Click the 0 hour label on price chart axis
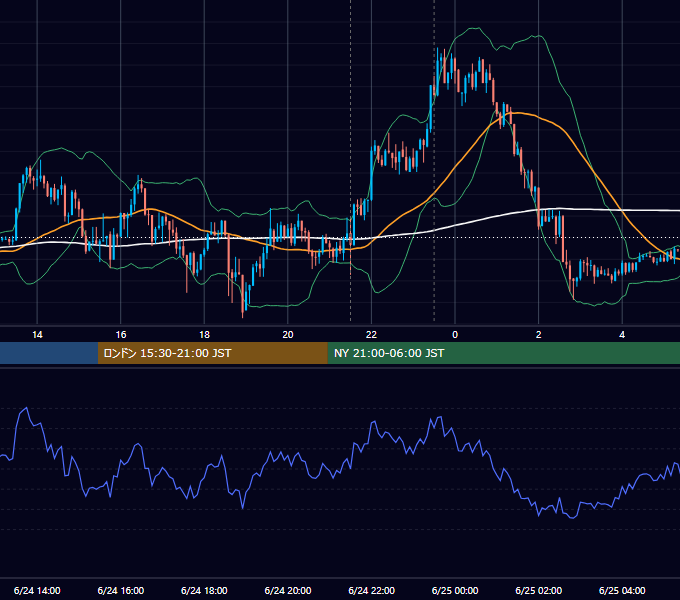680x600 pixels. (x=455, y=335)
